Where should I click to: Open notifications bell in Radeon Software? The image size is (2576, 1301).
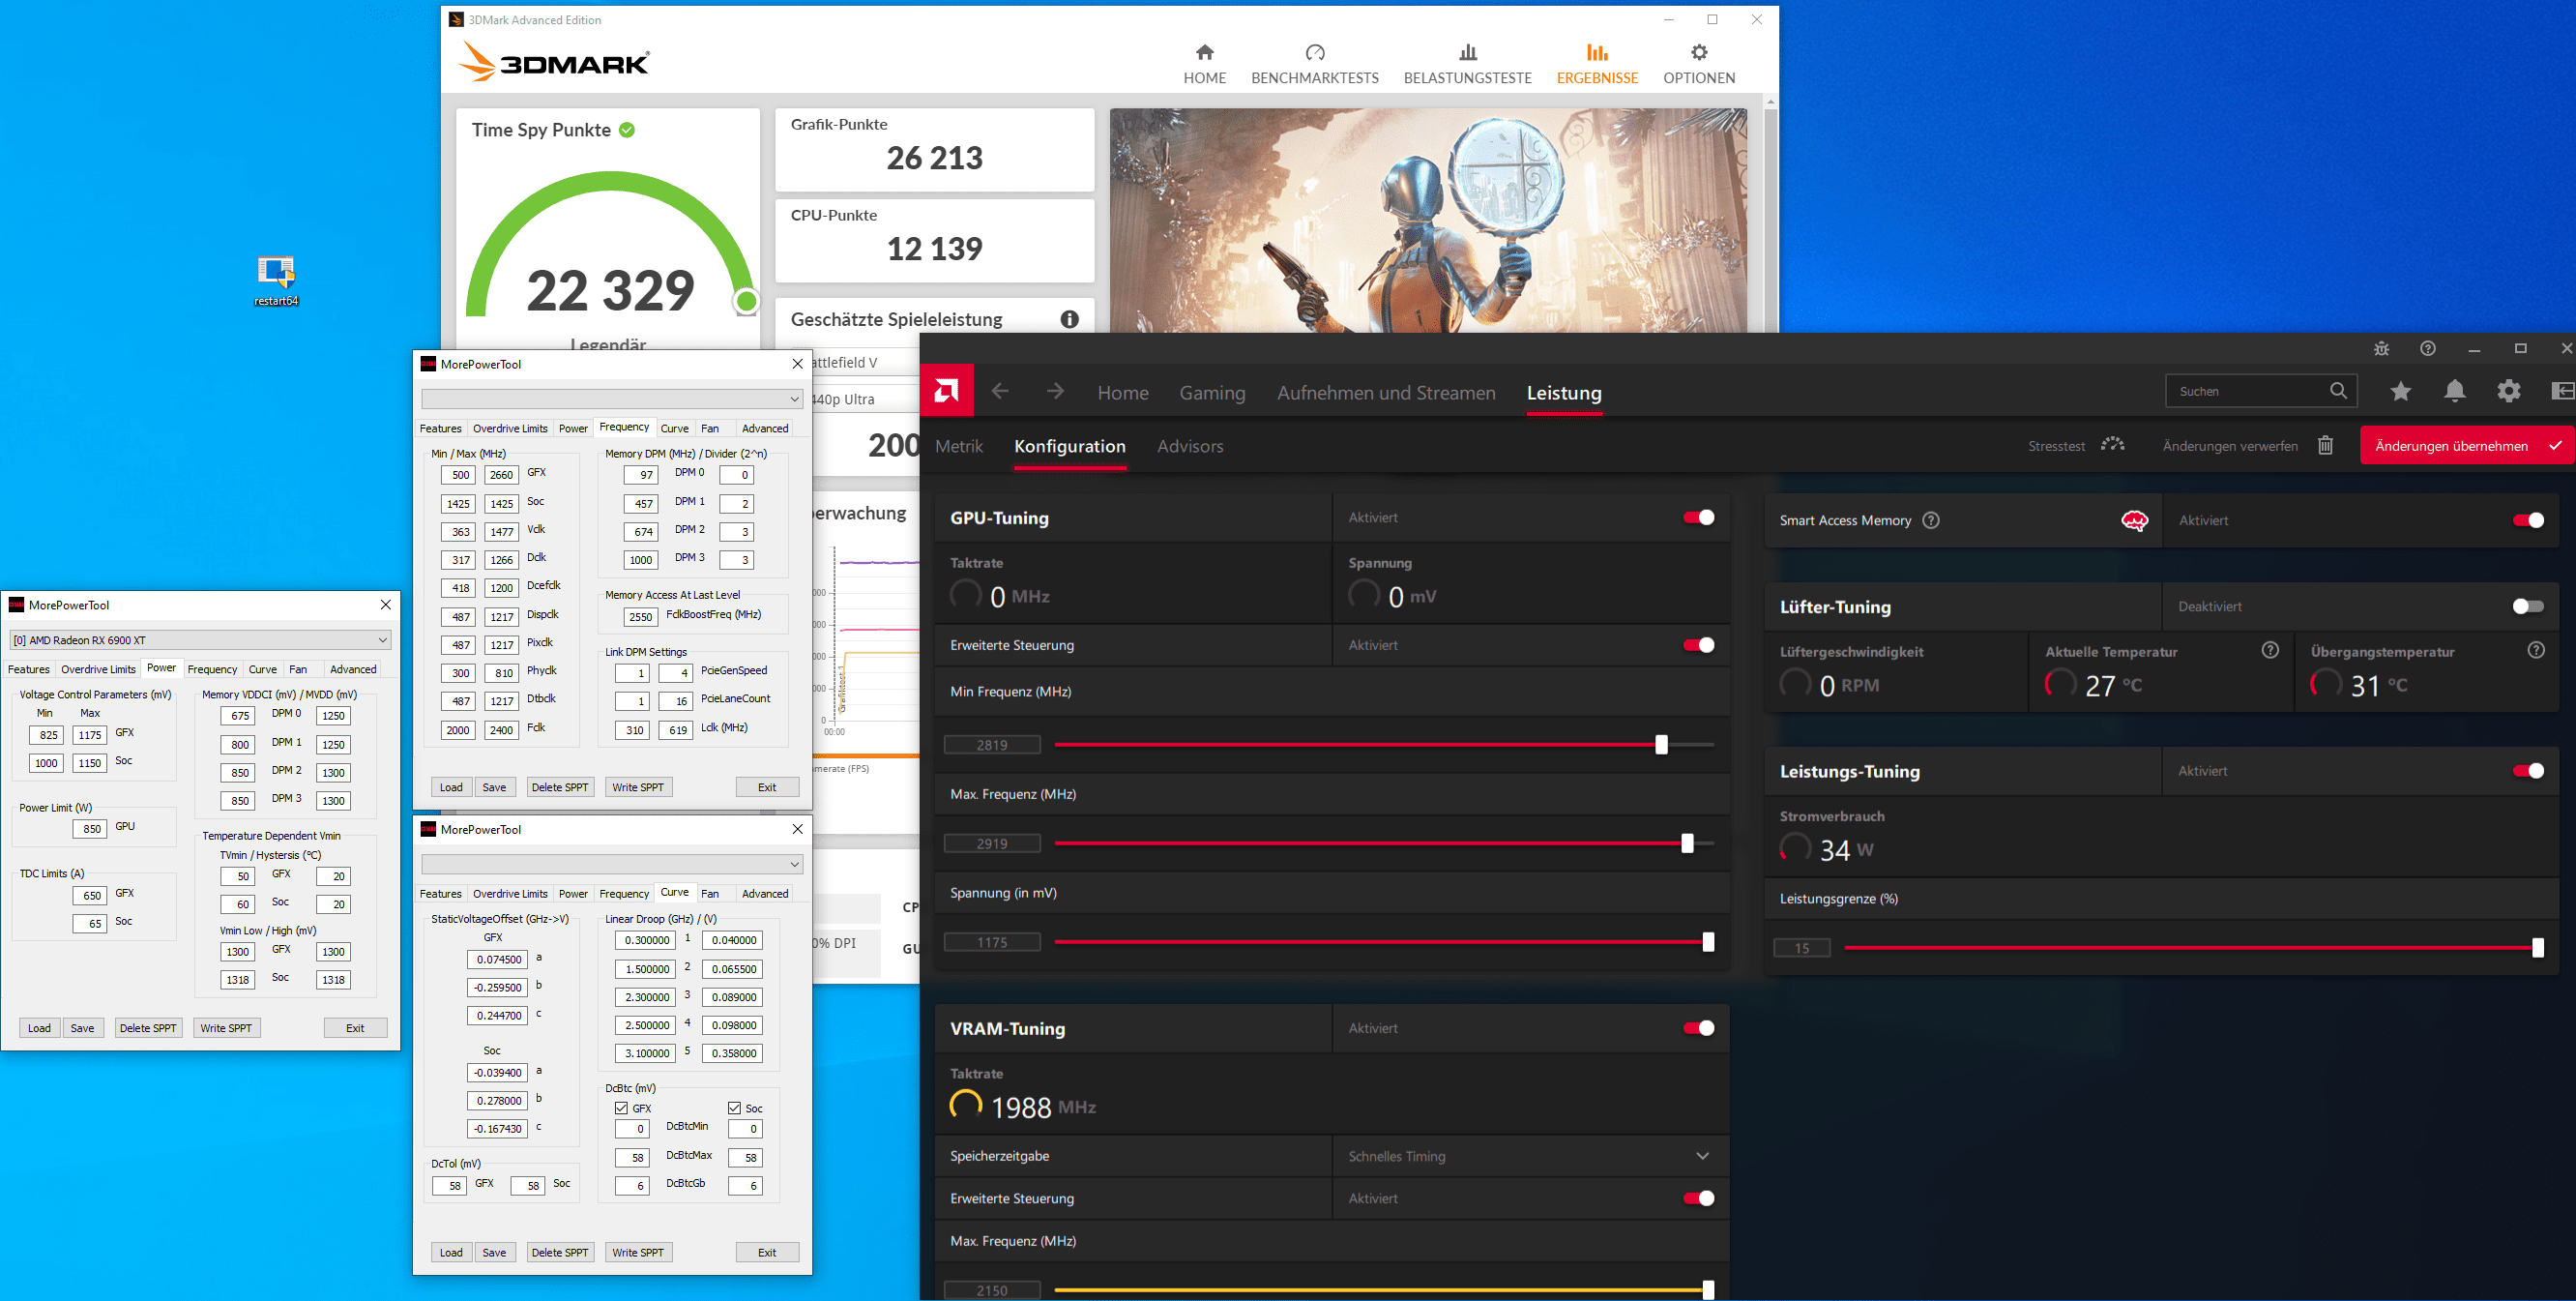pyautogui.click(x=2454, y=391)
